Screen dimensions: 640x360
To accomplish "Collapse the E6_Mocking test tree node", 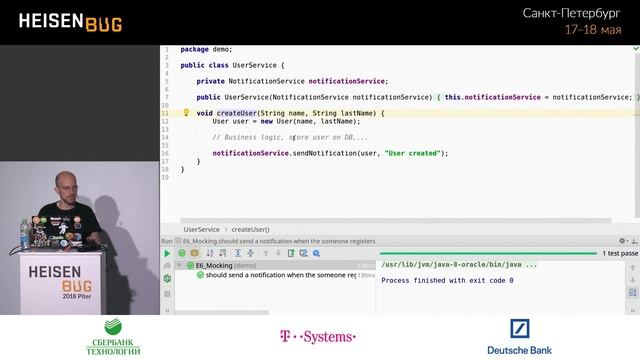I will (179, 265).
